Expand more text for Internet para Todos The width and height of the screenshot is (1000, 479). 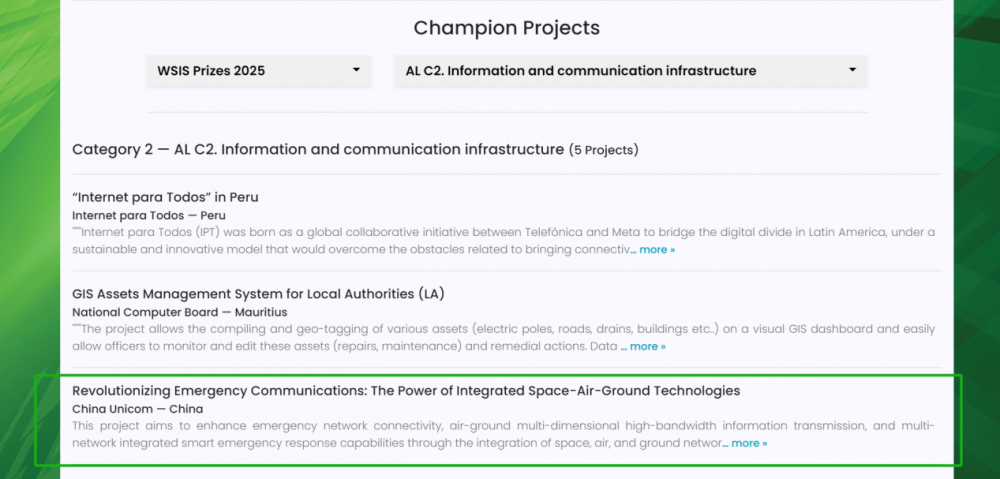653,250
